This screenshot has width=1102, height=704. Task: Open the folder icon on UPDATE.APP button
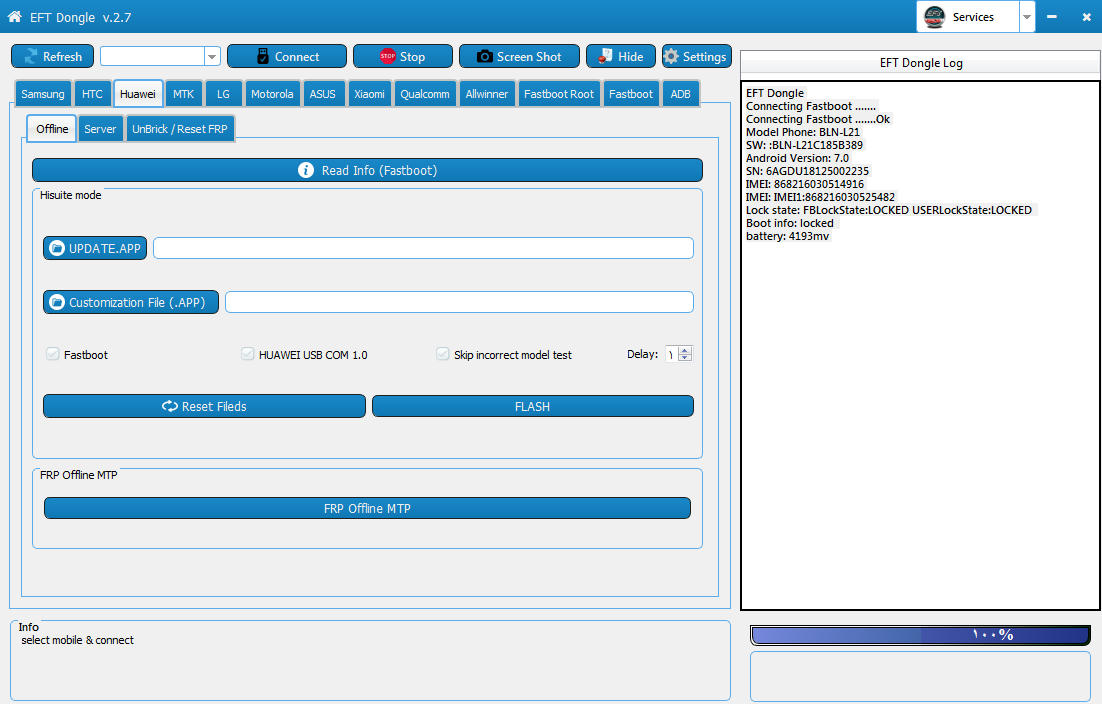tap(57, 248)
